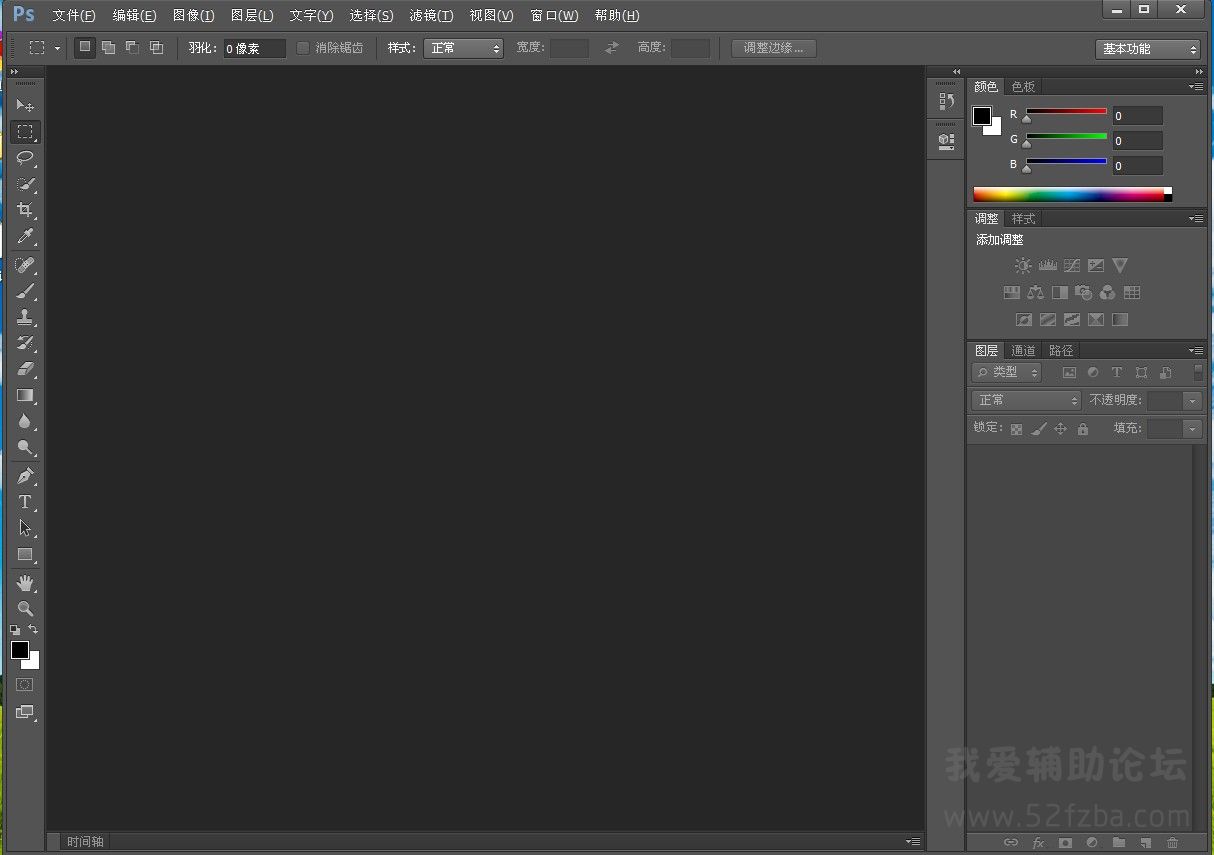The image size is (1214, 855).
Task: Select the Crop tool
Action: (x=25, y=210)
